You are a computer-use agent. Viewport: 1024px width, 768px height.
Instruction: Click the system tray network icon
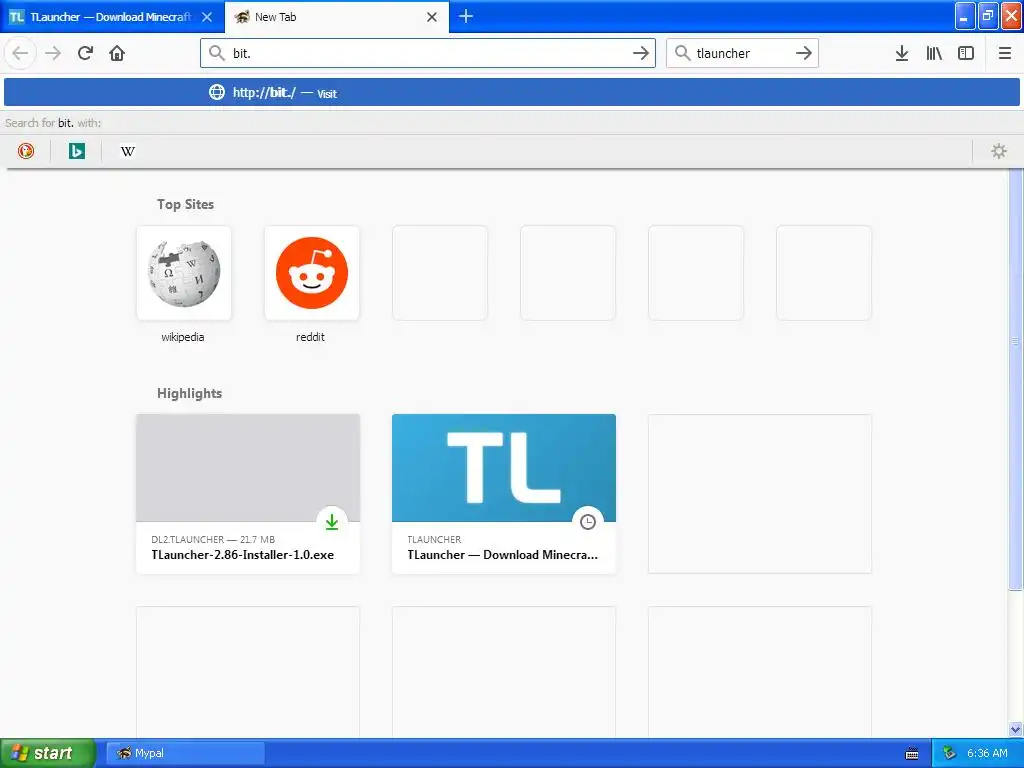(x=950, y=754)
